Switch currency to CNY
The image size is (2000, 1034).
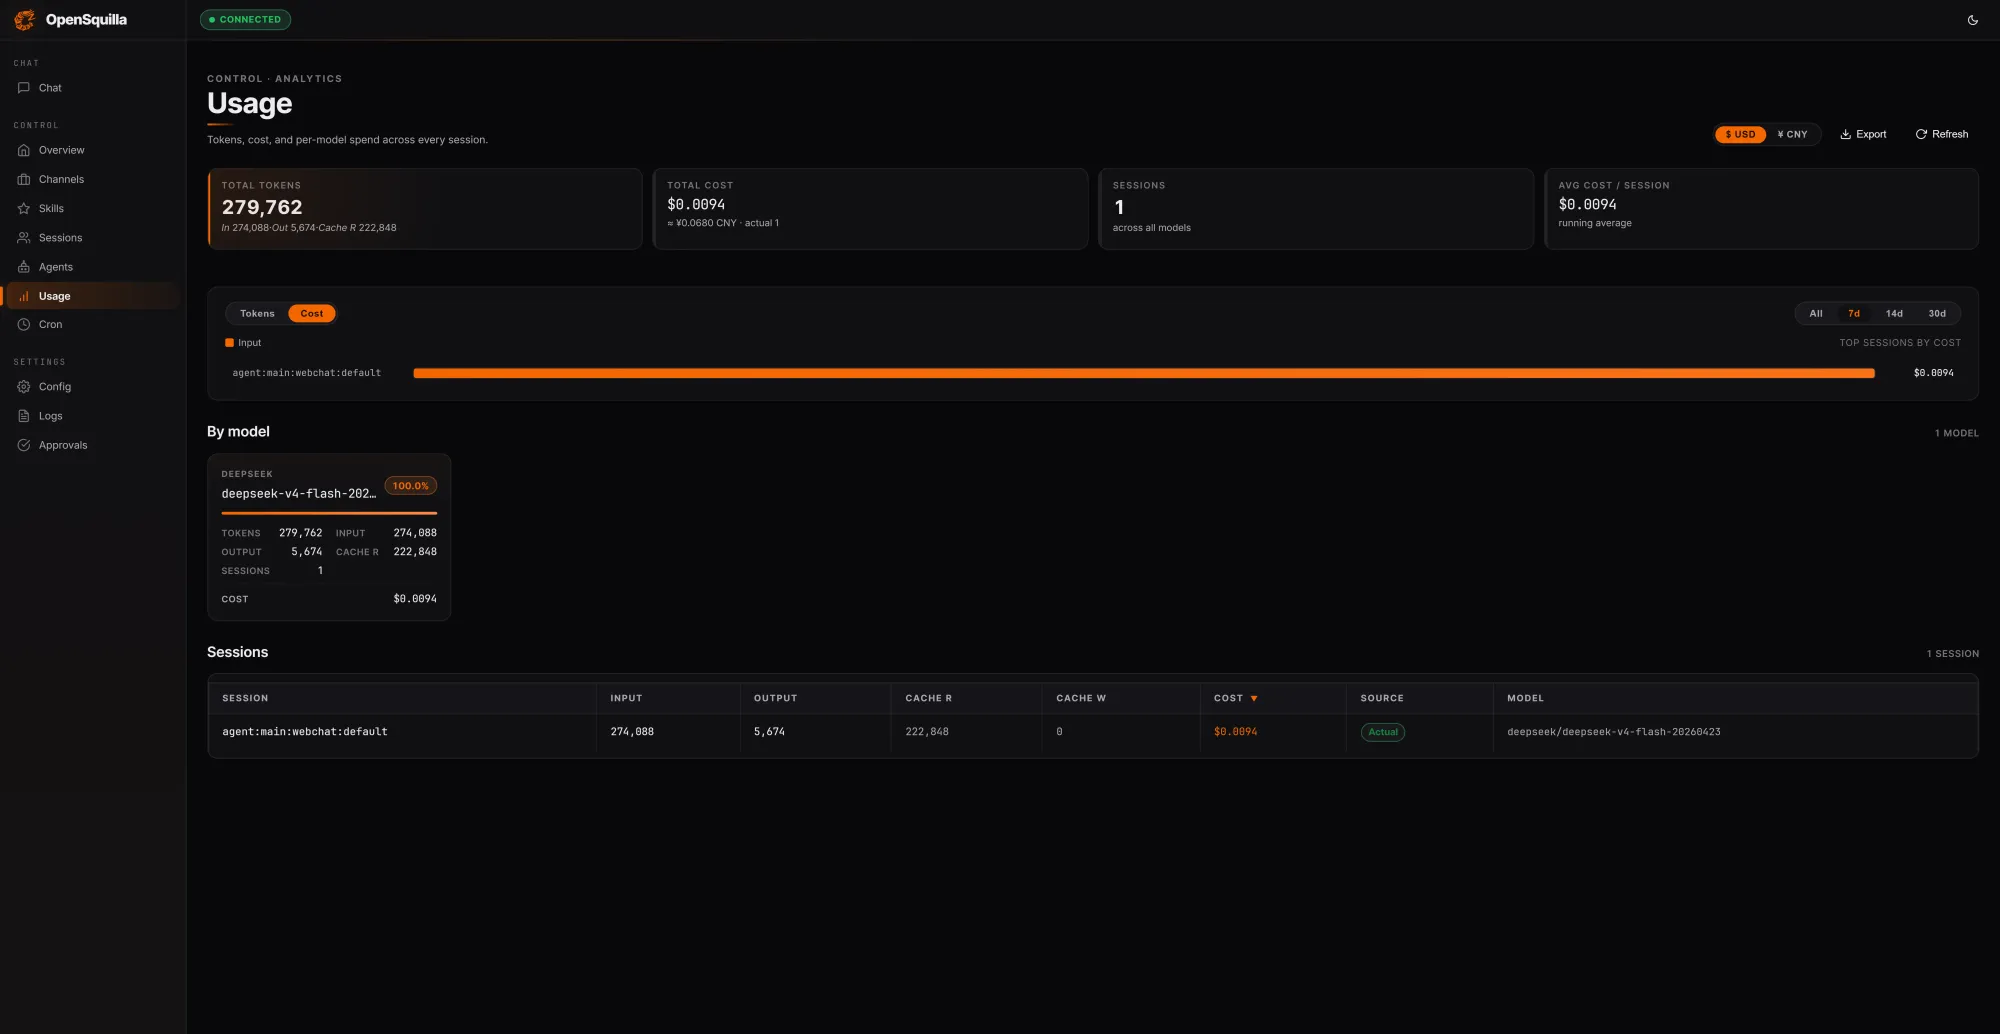coord(1792,134)
